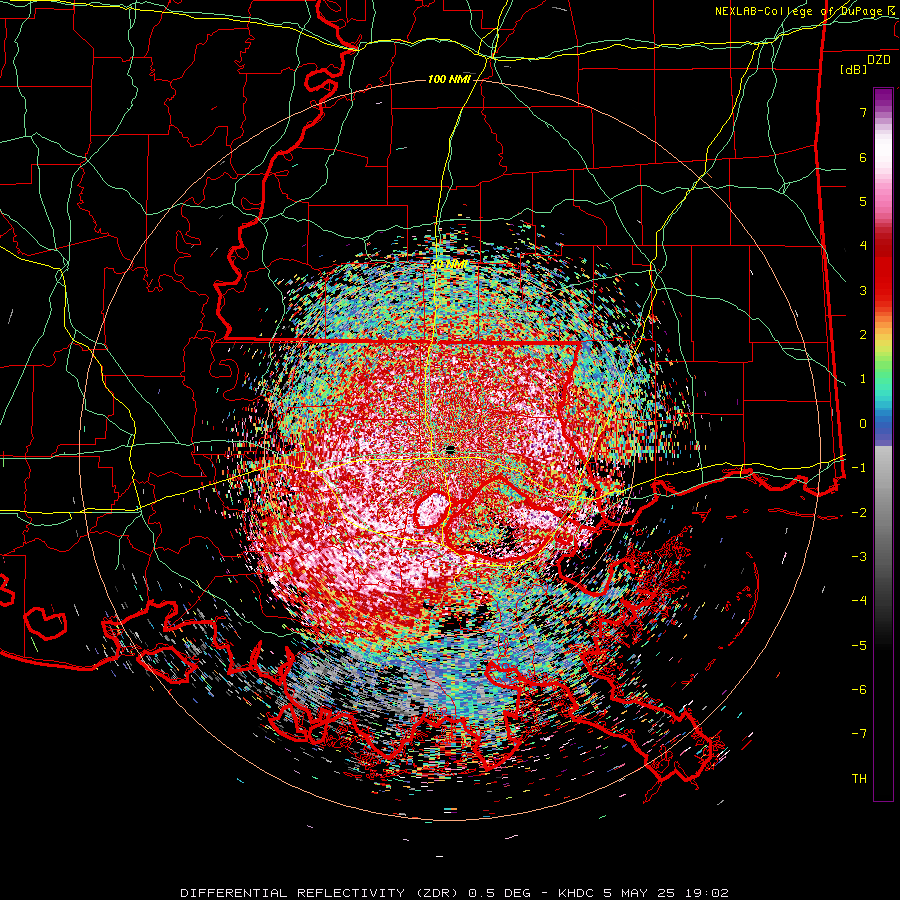Click the -5 tick label on color scale
900x900 pixels.
coord(859,646)
